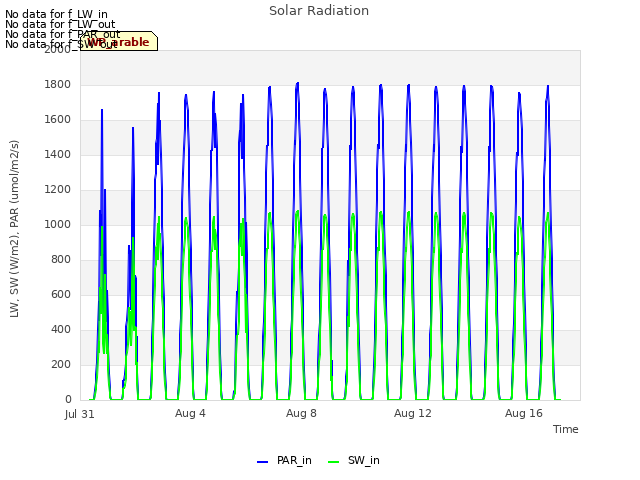This screenshot has width=640, height=480.
Task: Click the Aug 8 axis tick label
Action: pos(301,413)
